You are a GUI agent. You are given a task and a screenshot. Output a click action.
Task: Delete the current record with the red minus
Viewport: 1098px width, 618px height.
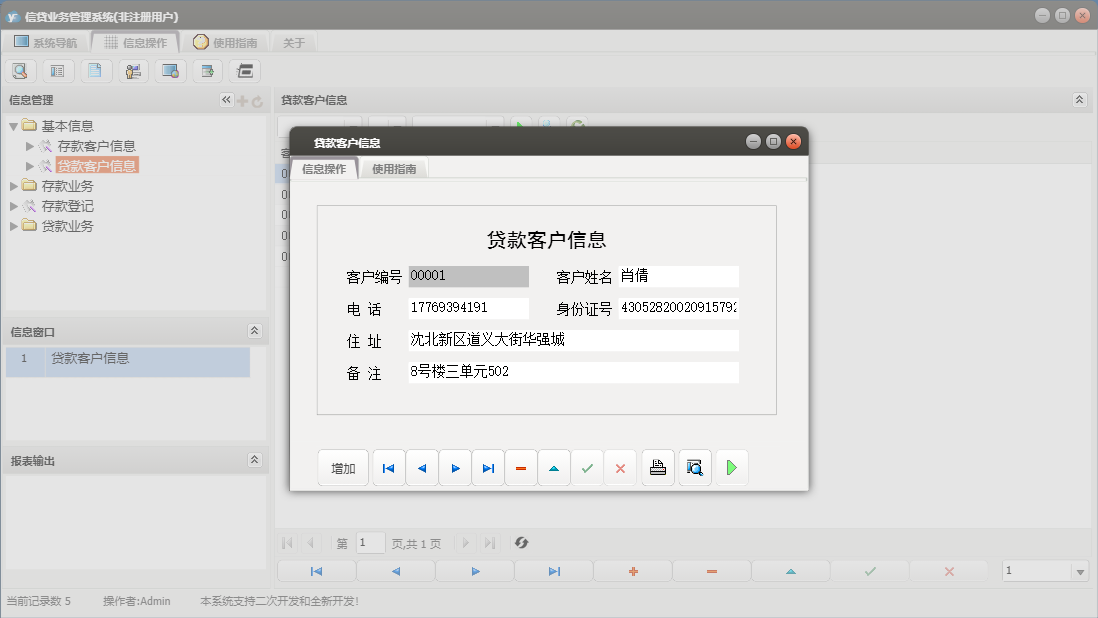point(521,467)
